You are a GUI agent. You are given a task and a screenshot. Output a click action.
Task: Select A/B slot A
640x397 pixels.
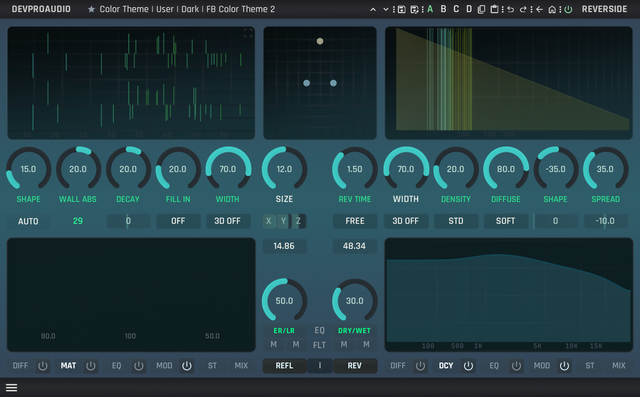point(430,9)
